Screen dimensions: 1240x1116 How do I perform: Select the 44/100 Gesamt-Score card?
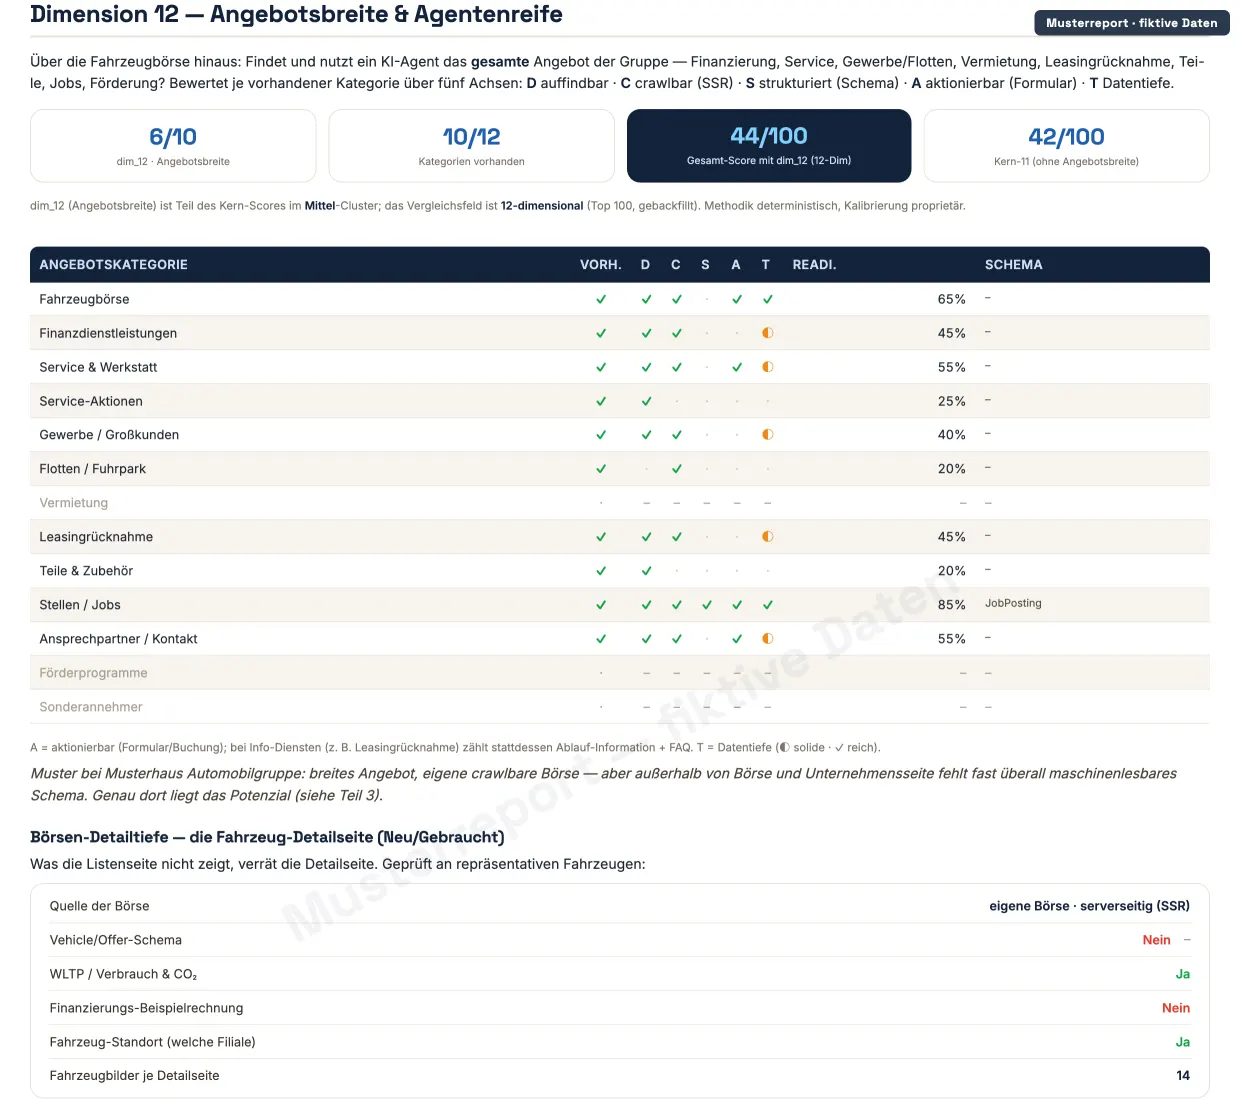769,146
